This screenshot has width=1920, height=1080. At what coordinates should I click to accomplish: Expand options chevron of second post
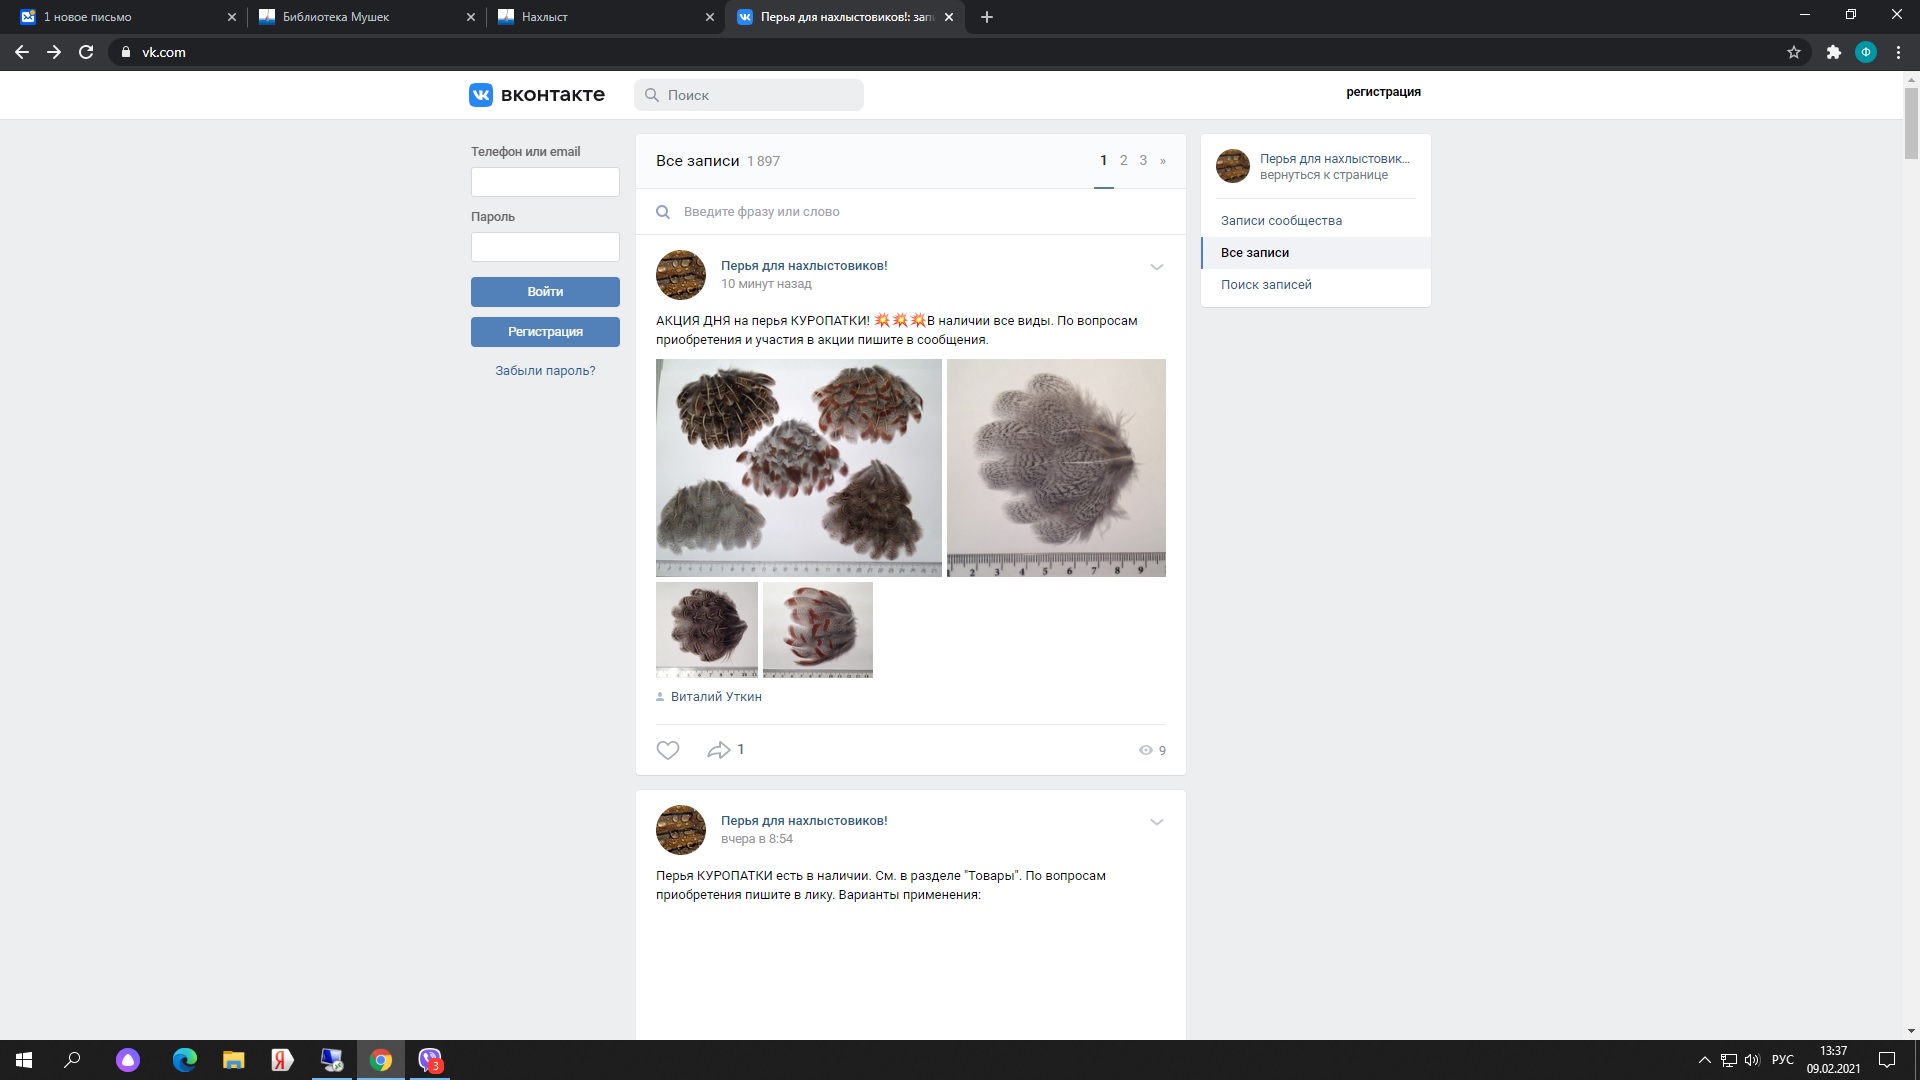(x=1156, y=822)
